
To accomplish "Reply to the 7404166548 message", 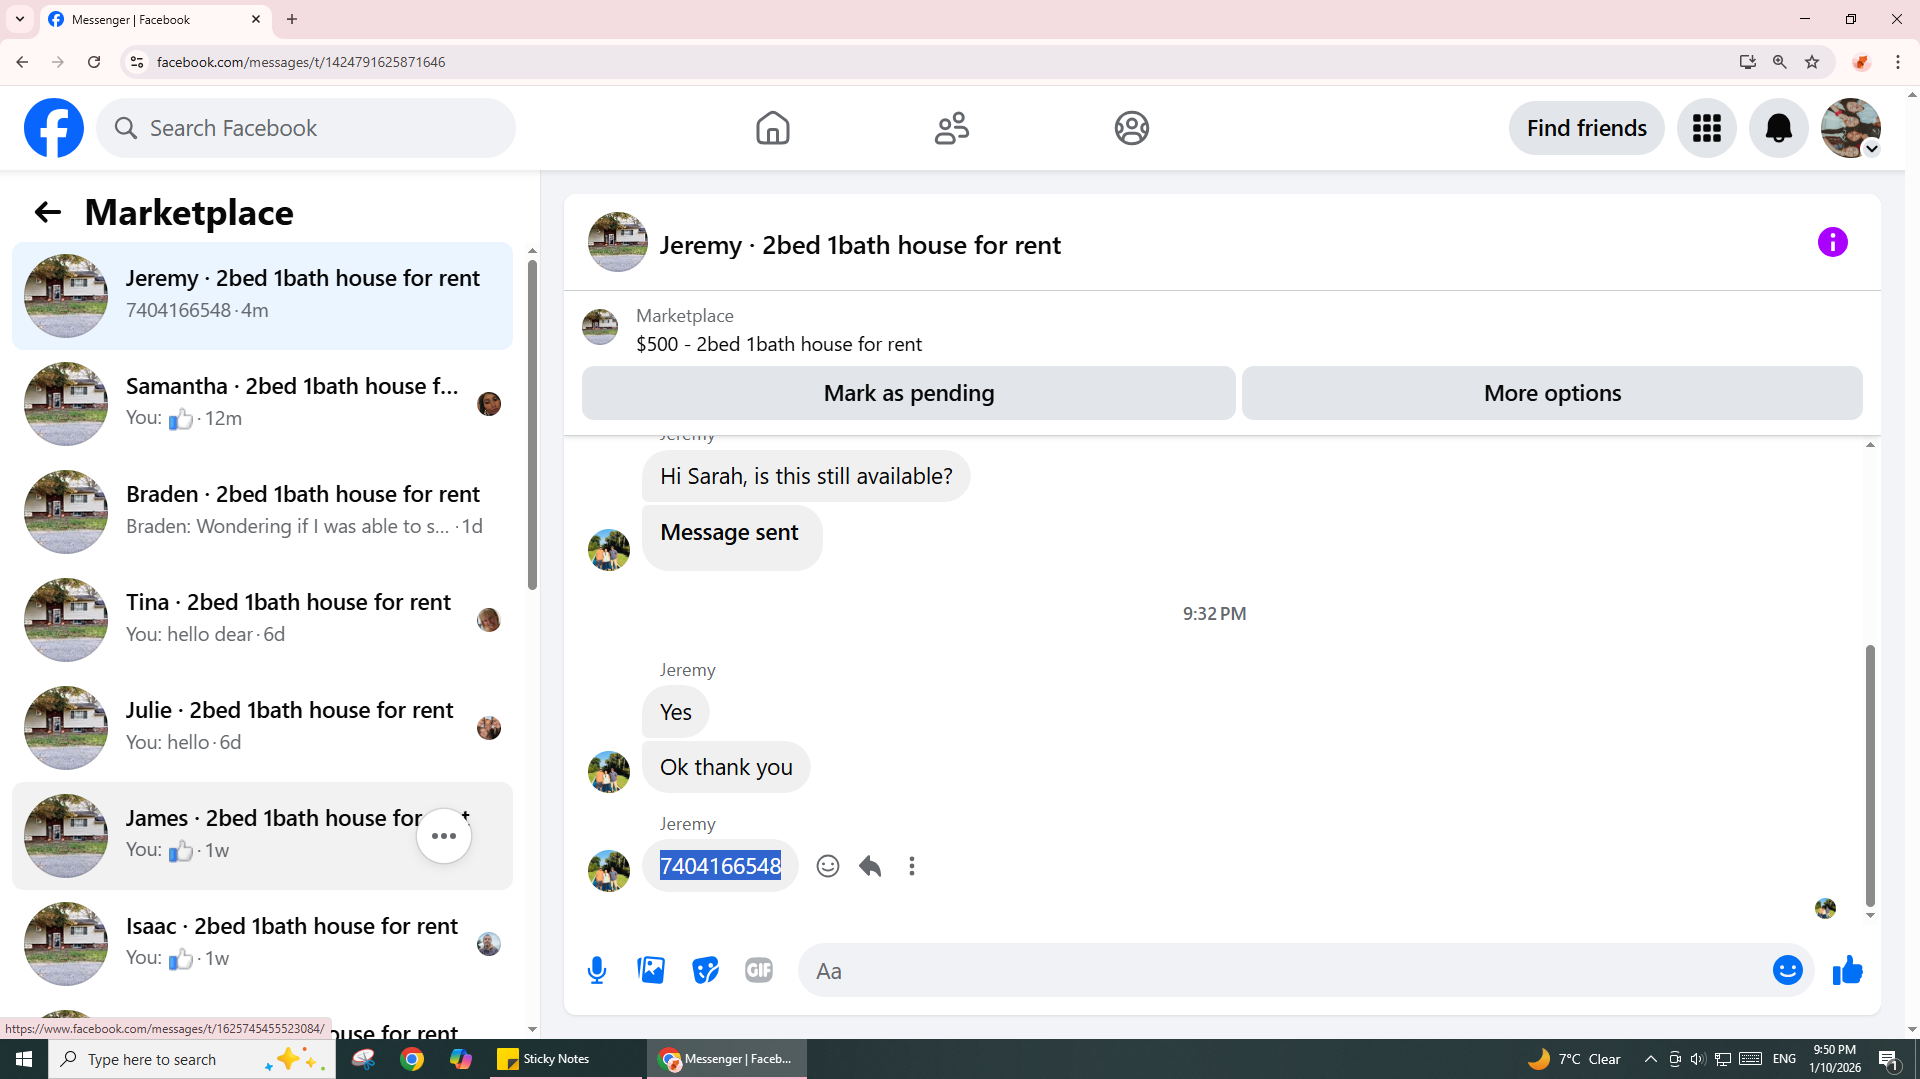I will tap(870, 866).
